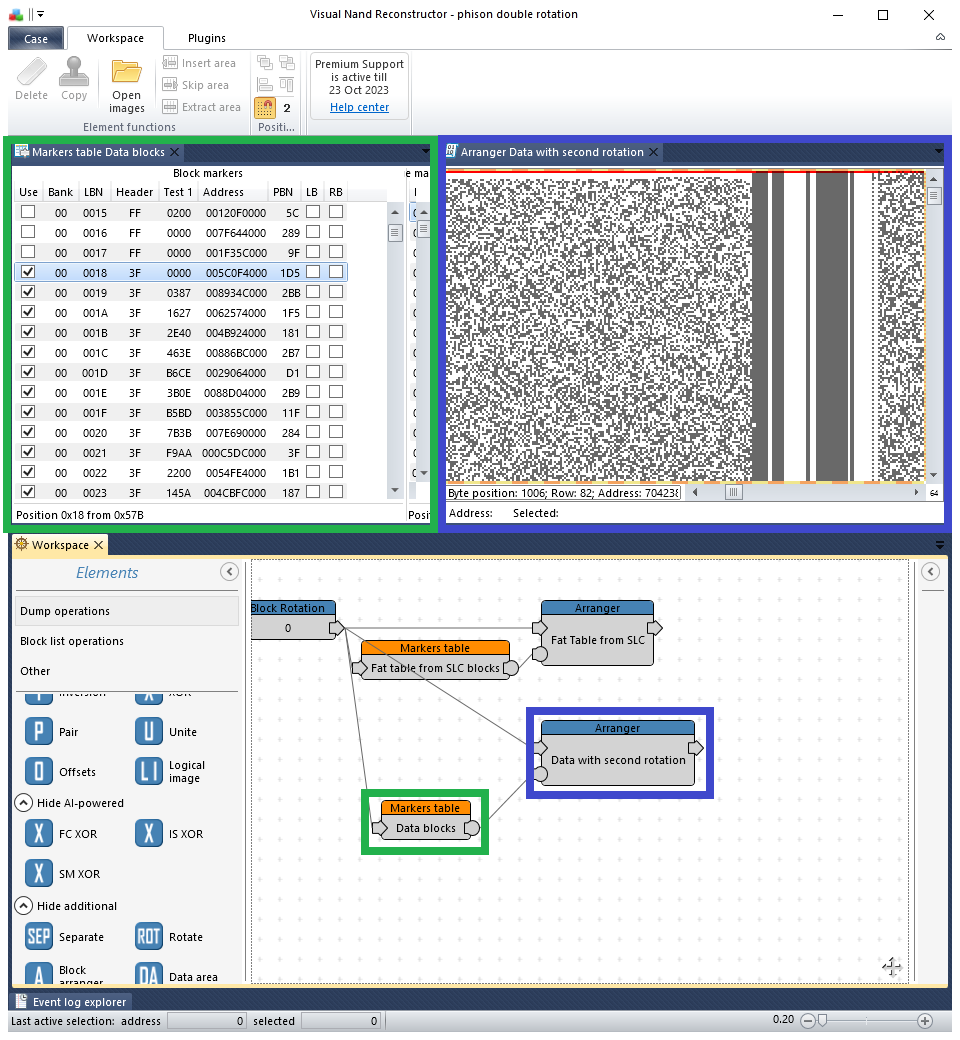Screen dimensions: 960x1040
Task: Open the Workspace panel dropdown menu
Action: (939, 545)
